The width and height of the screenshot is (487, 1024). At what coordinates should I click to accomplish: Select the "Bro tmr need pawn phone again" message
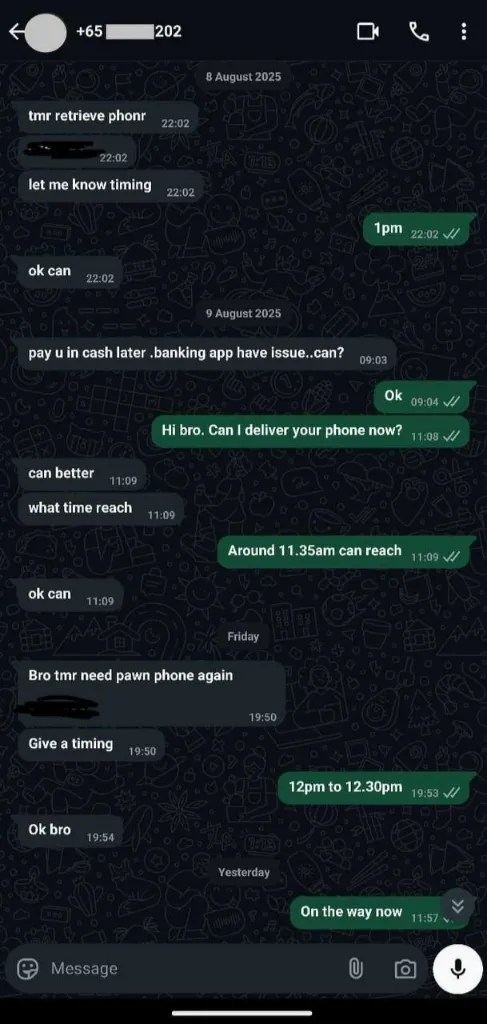tap(151, 694)
